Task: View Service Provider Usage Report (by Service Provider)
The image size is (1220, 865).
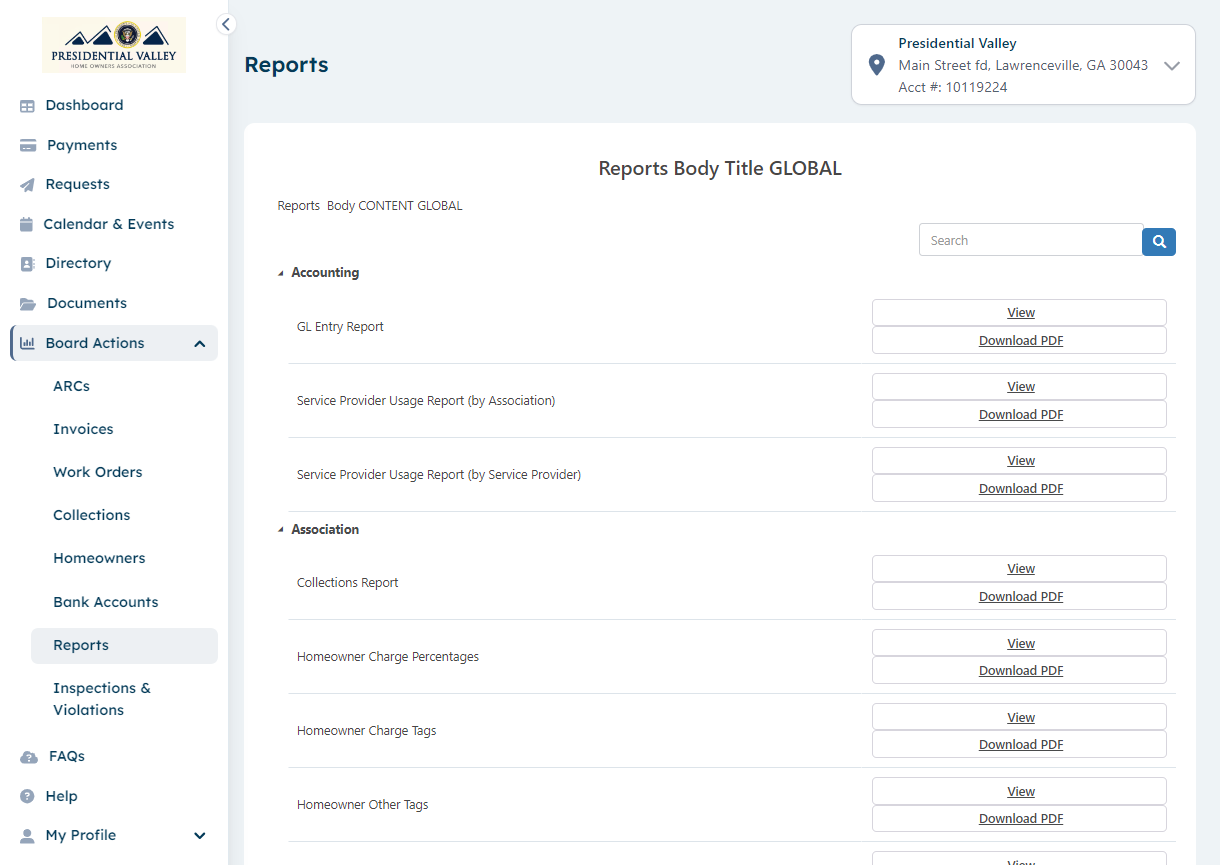Action: [1019, 461]
